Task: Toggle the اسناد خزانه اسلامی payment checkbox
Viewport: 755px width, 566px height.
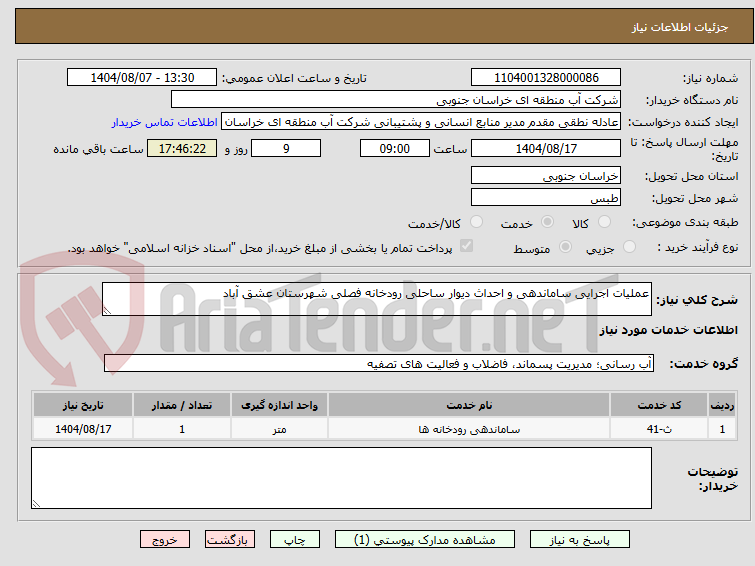Action: [466, 246]
